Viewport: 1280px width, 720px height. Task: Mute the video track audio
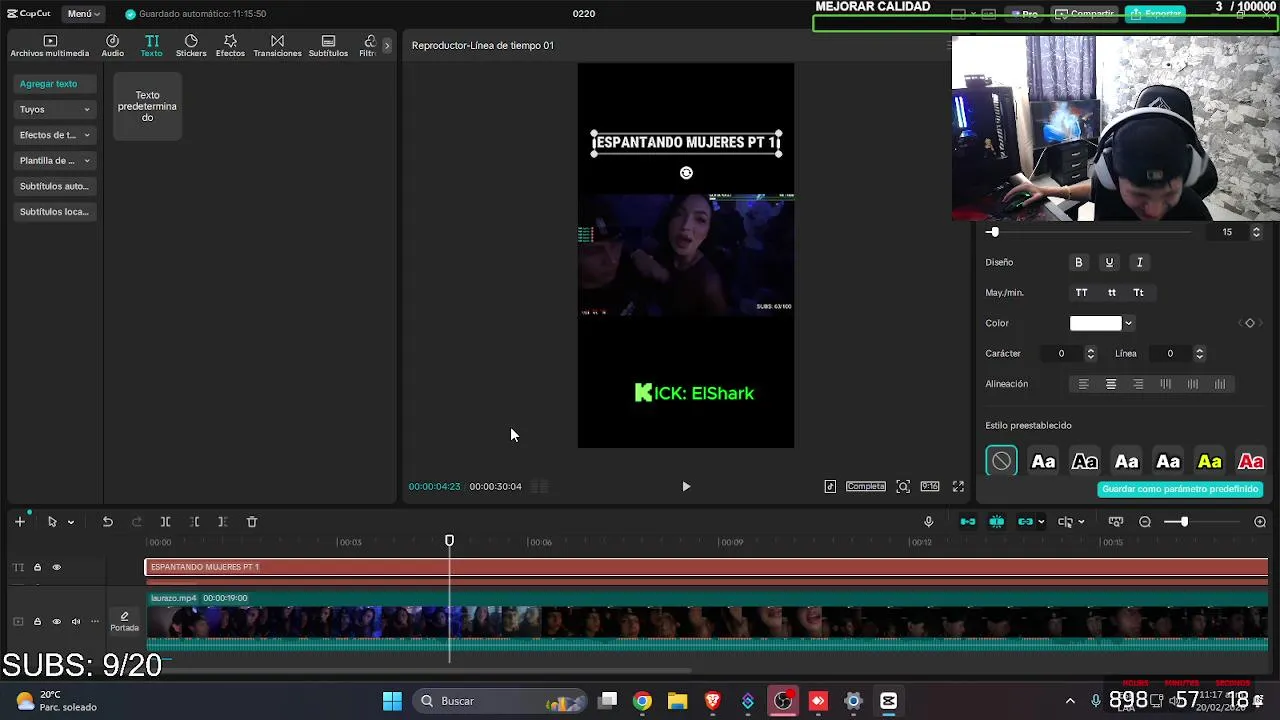click(75, 622)
